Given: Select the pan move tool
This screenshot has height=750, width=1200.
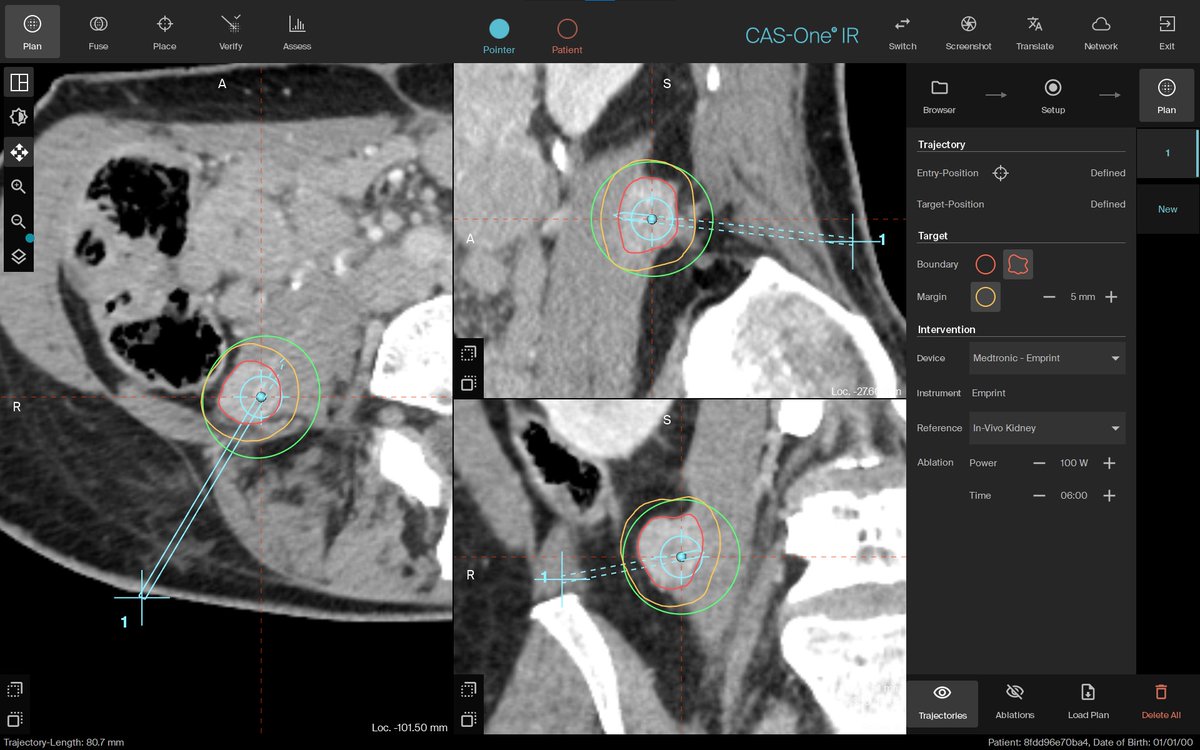Looking at the screenshot, I should (18, 152).
